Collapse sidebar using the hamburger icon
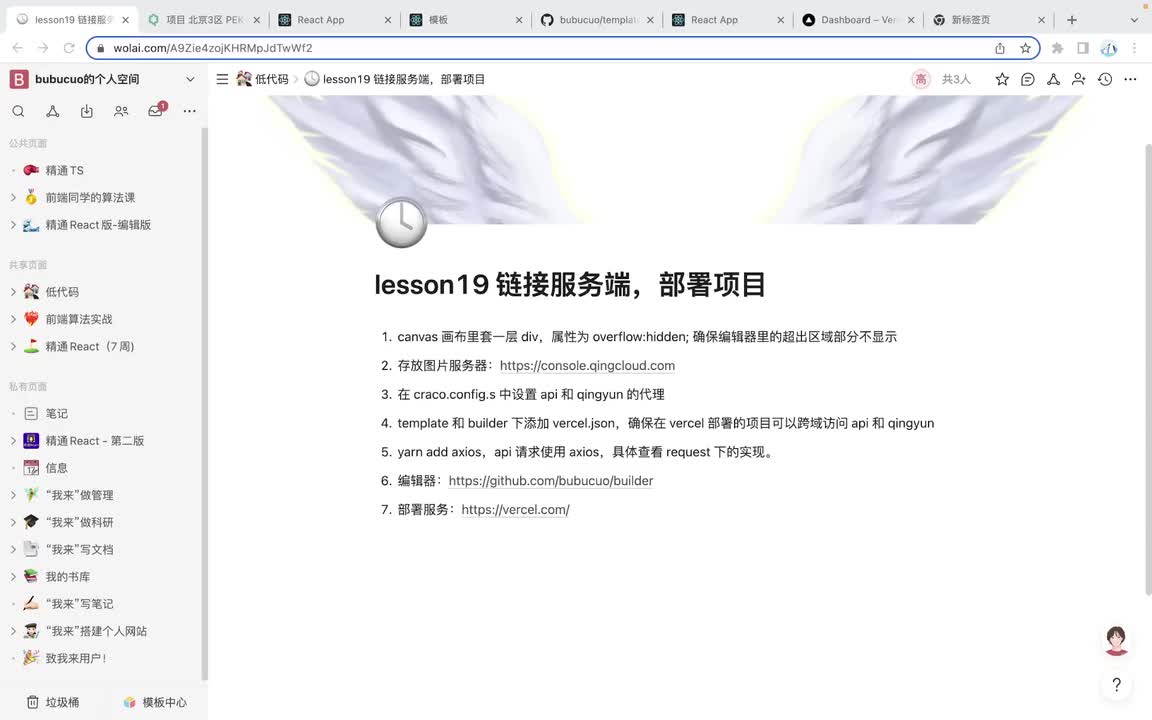 [222, 79]
